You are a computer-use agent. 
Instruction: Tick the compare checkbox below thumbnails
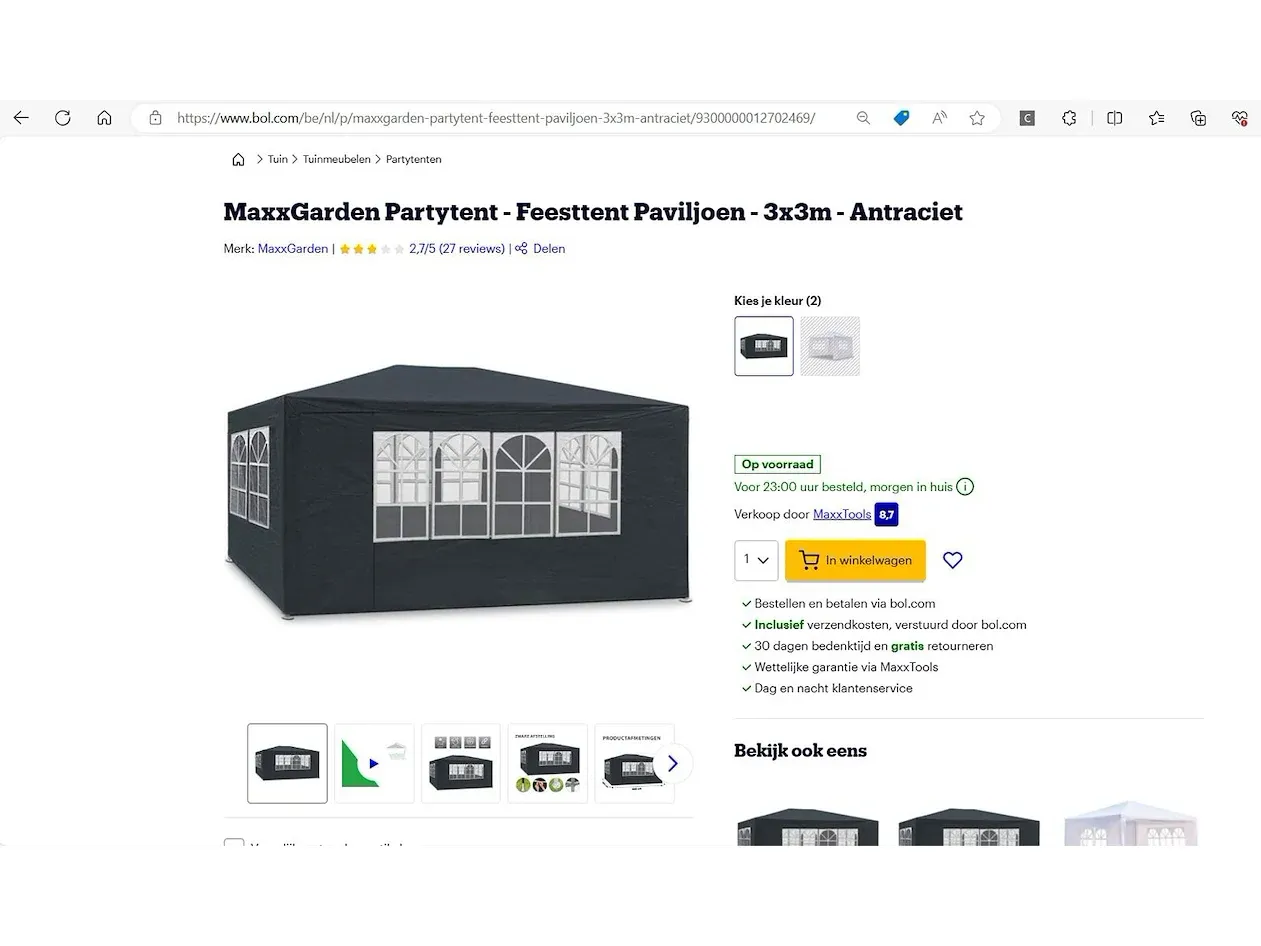[x=234, y=843]
